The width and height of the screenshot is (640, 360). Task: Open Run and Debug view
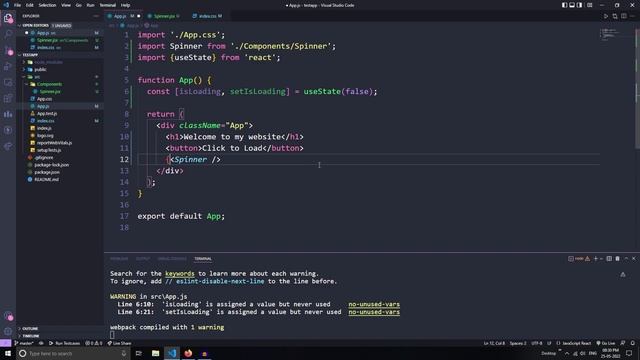(8, 67)
